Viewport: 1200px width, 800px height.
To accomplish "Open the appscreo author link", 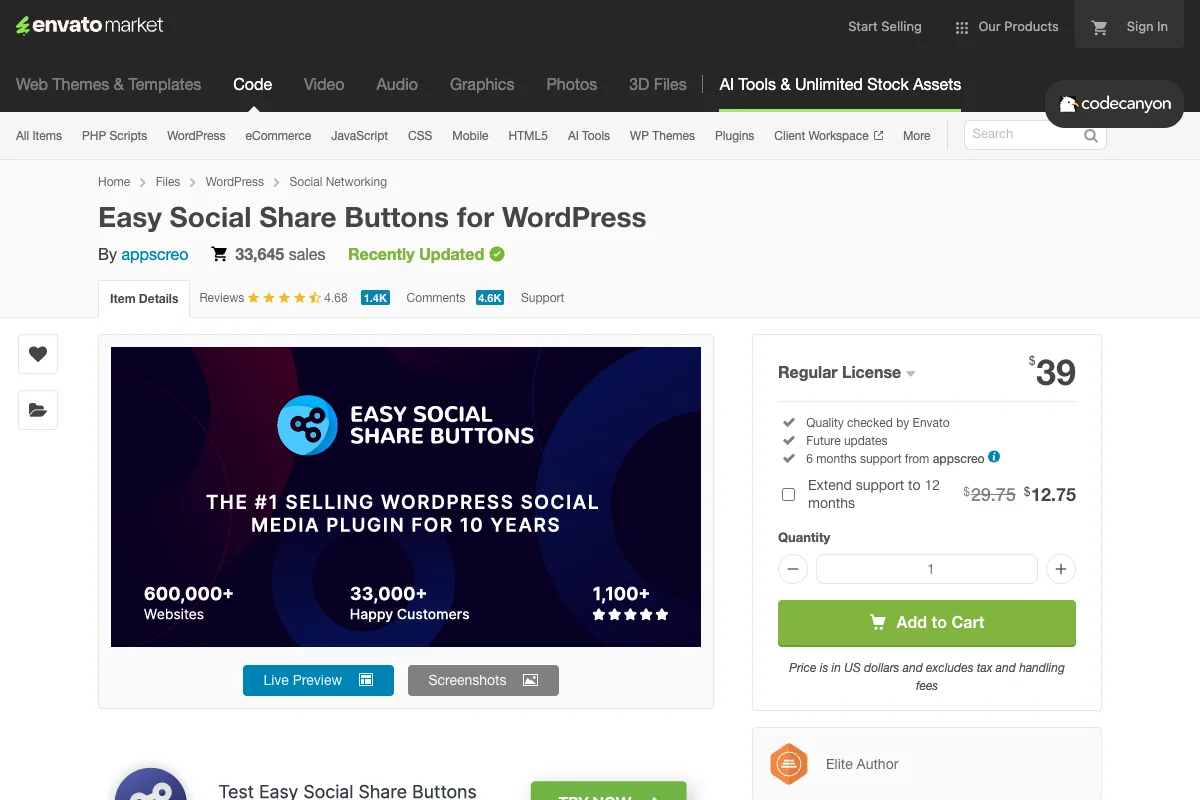I will point(155,255).
